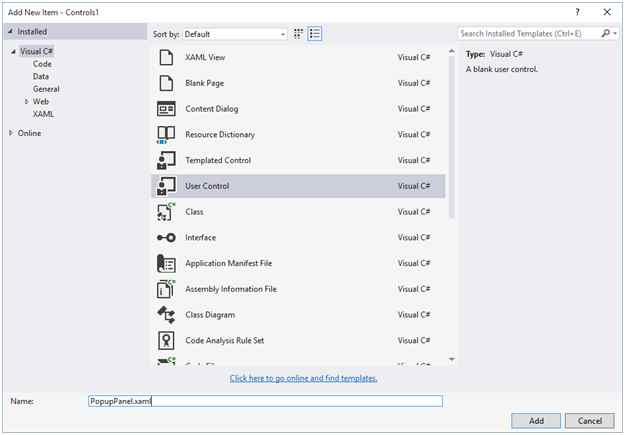Click the Application Manifest File icon
This screenshot has height=435, width=625.
[x=166, y=264]
